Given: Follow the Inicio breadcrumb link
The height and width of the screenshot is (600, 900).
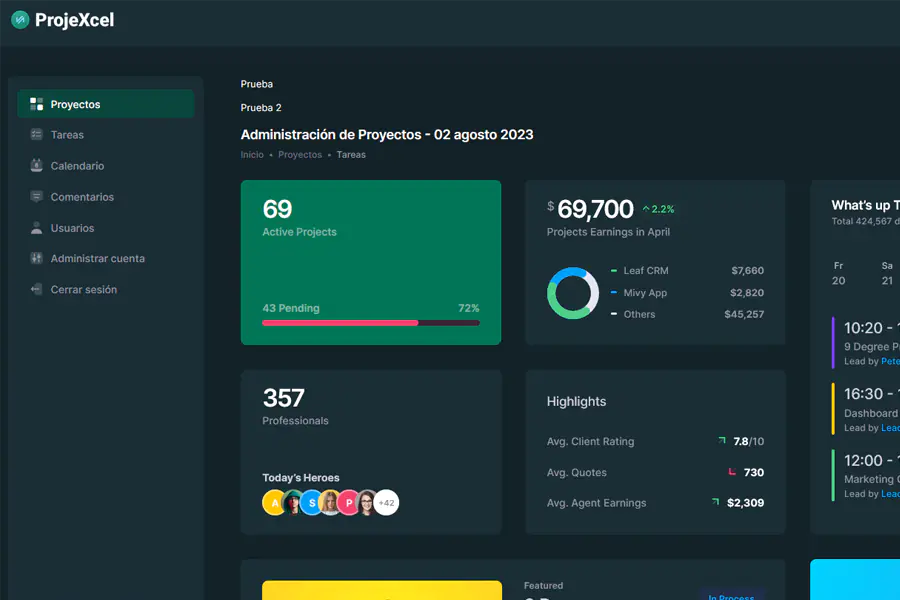Looking at the screenshot, I should (x=252, y=154).
